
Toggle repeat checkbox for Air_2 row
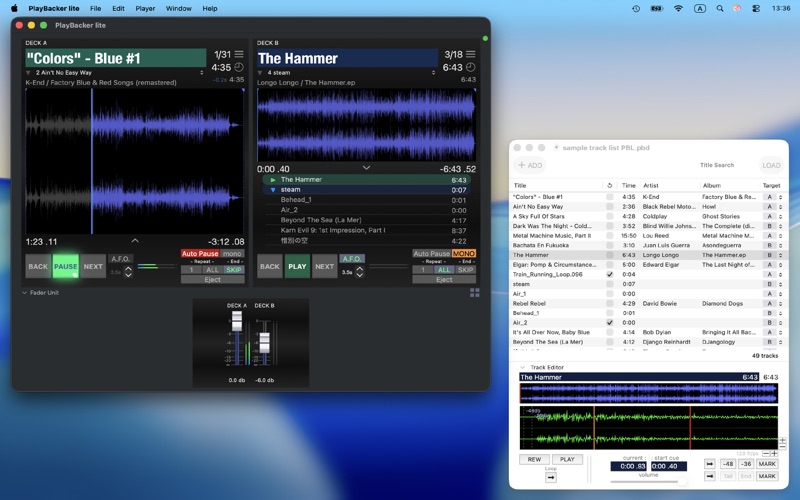point(609,323)
